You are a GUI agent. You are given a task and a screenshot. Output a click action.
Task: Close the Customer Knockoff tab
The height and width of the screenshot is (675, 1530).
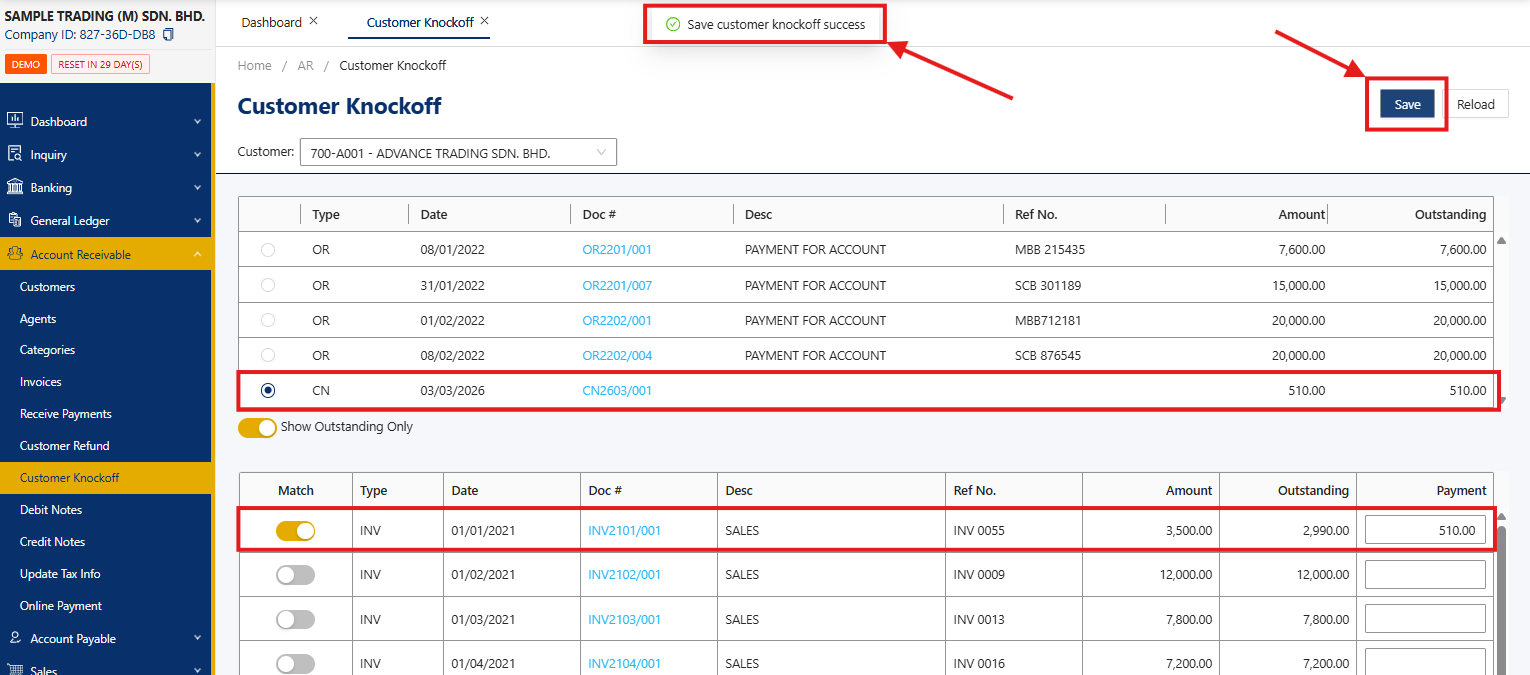click(x=485, y=21)
